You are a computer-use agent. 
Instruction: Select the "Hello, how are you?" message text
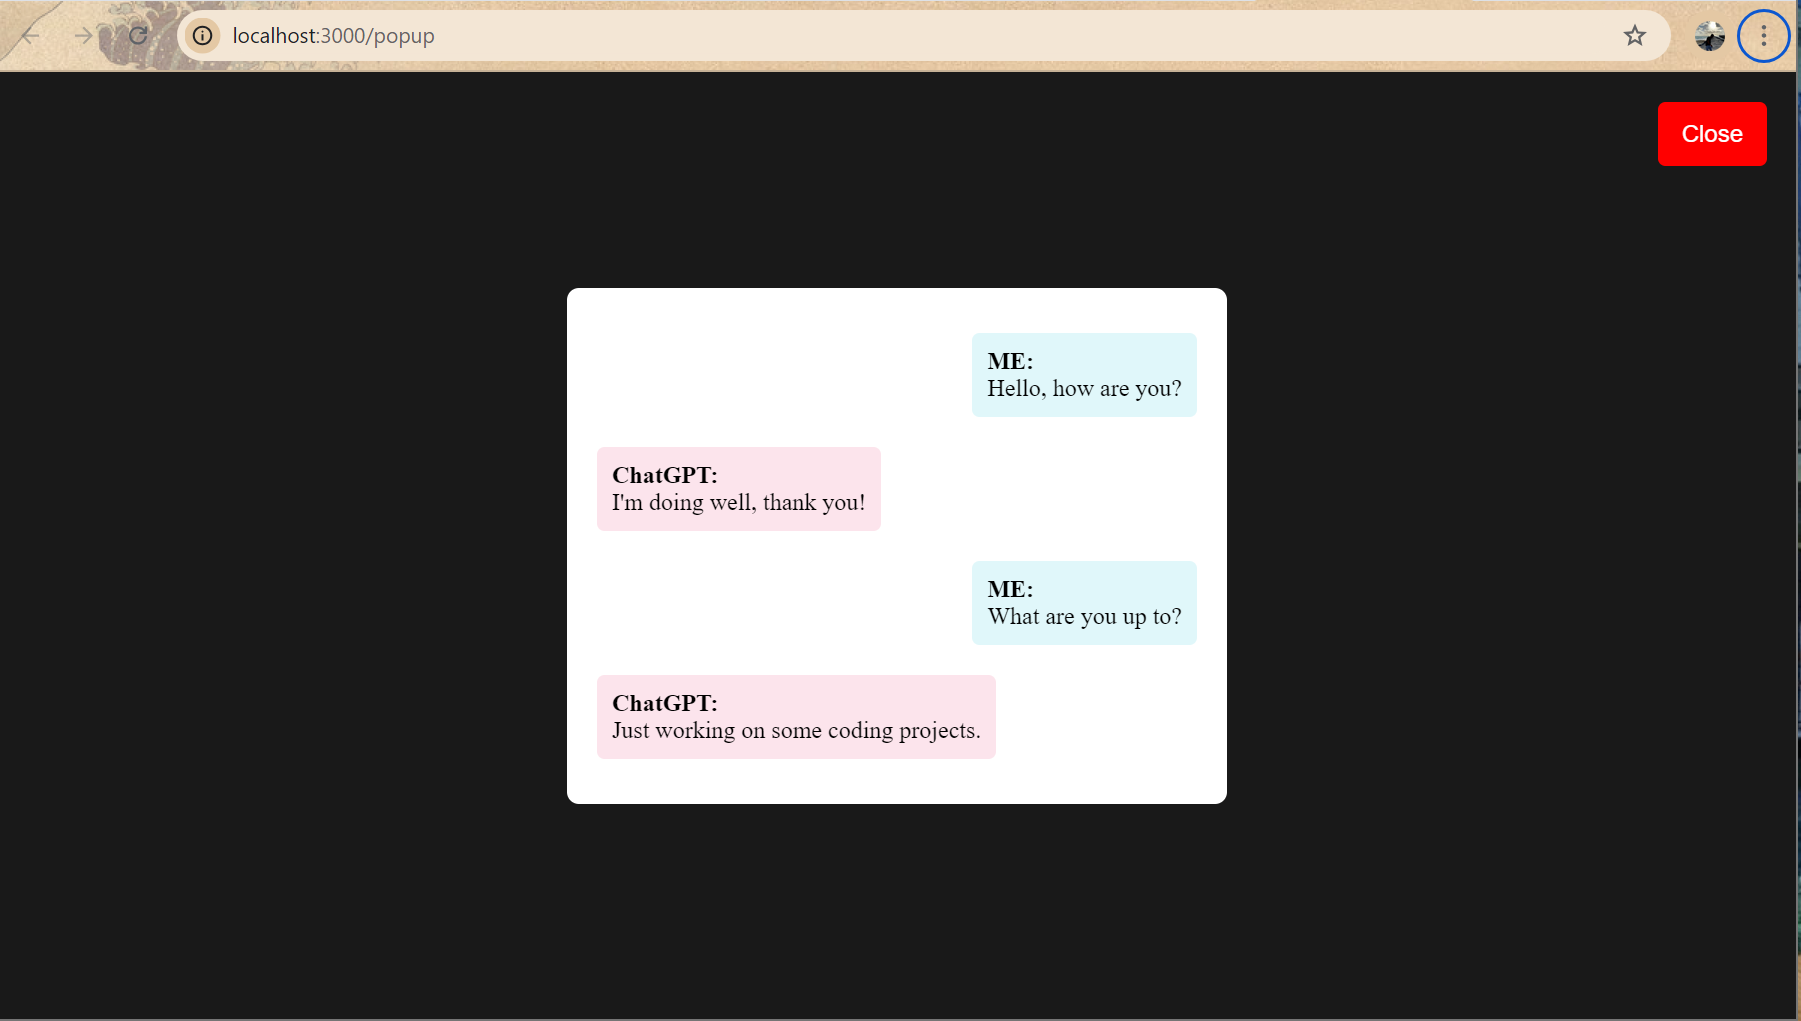pos(1084,389)
